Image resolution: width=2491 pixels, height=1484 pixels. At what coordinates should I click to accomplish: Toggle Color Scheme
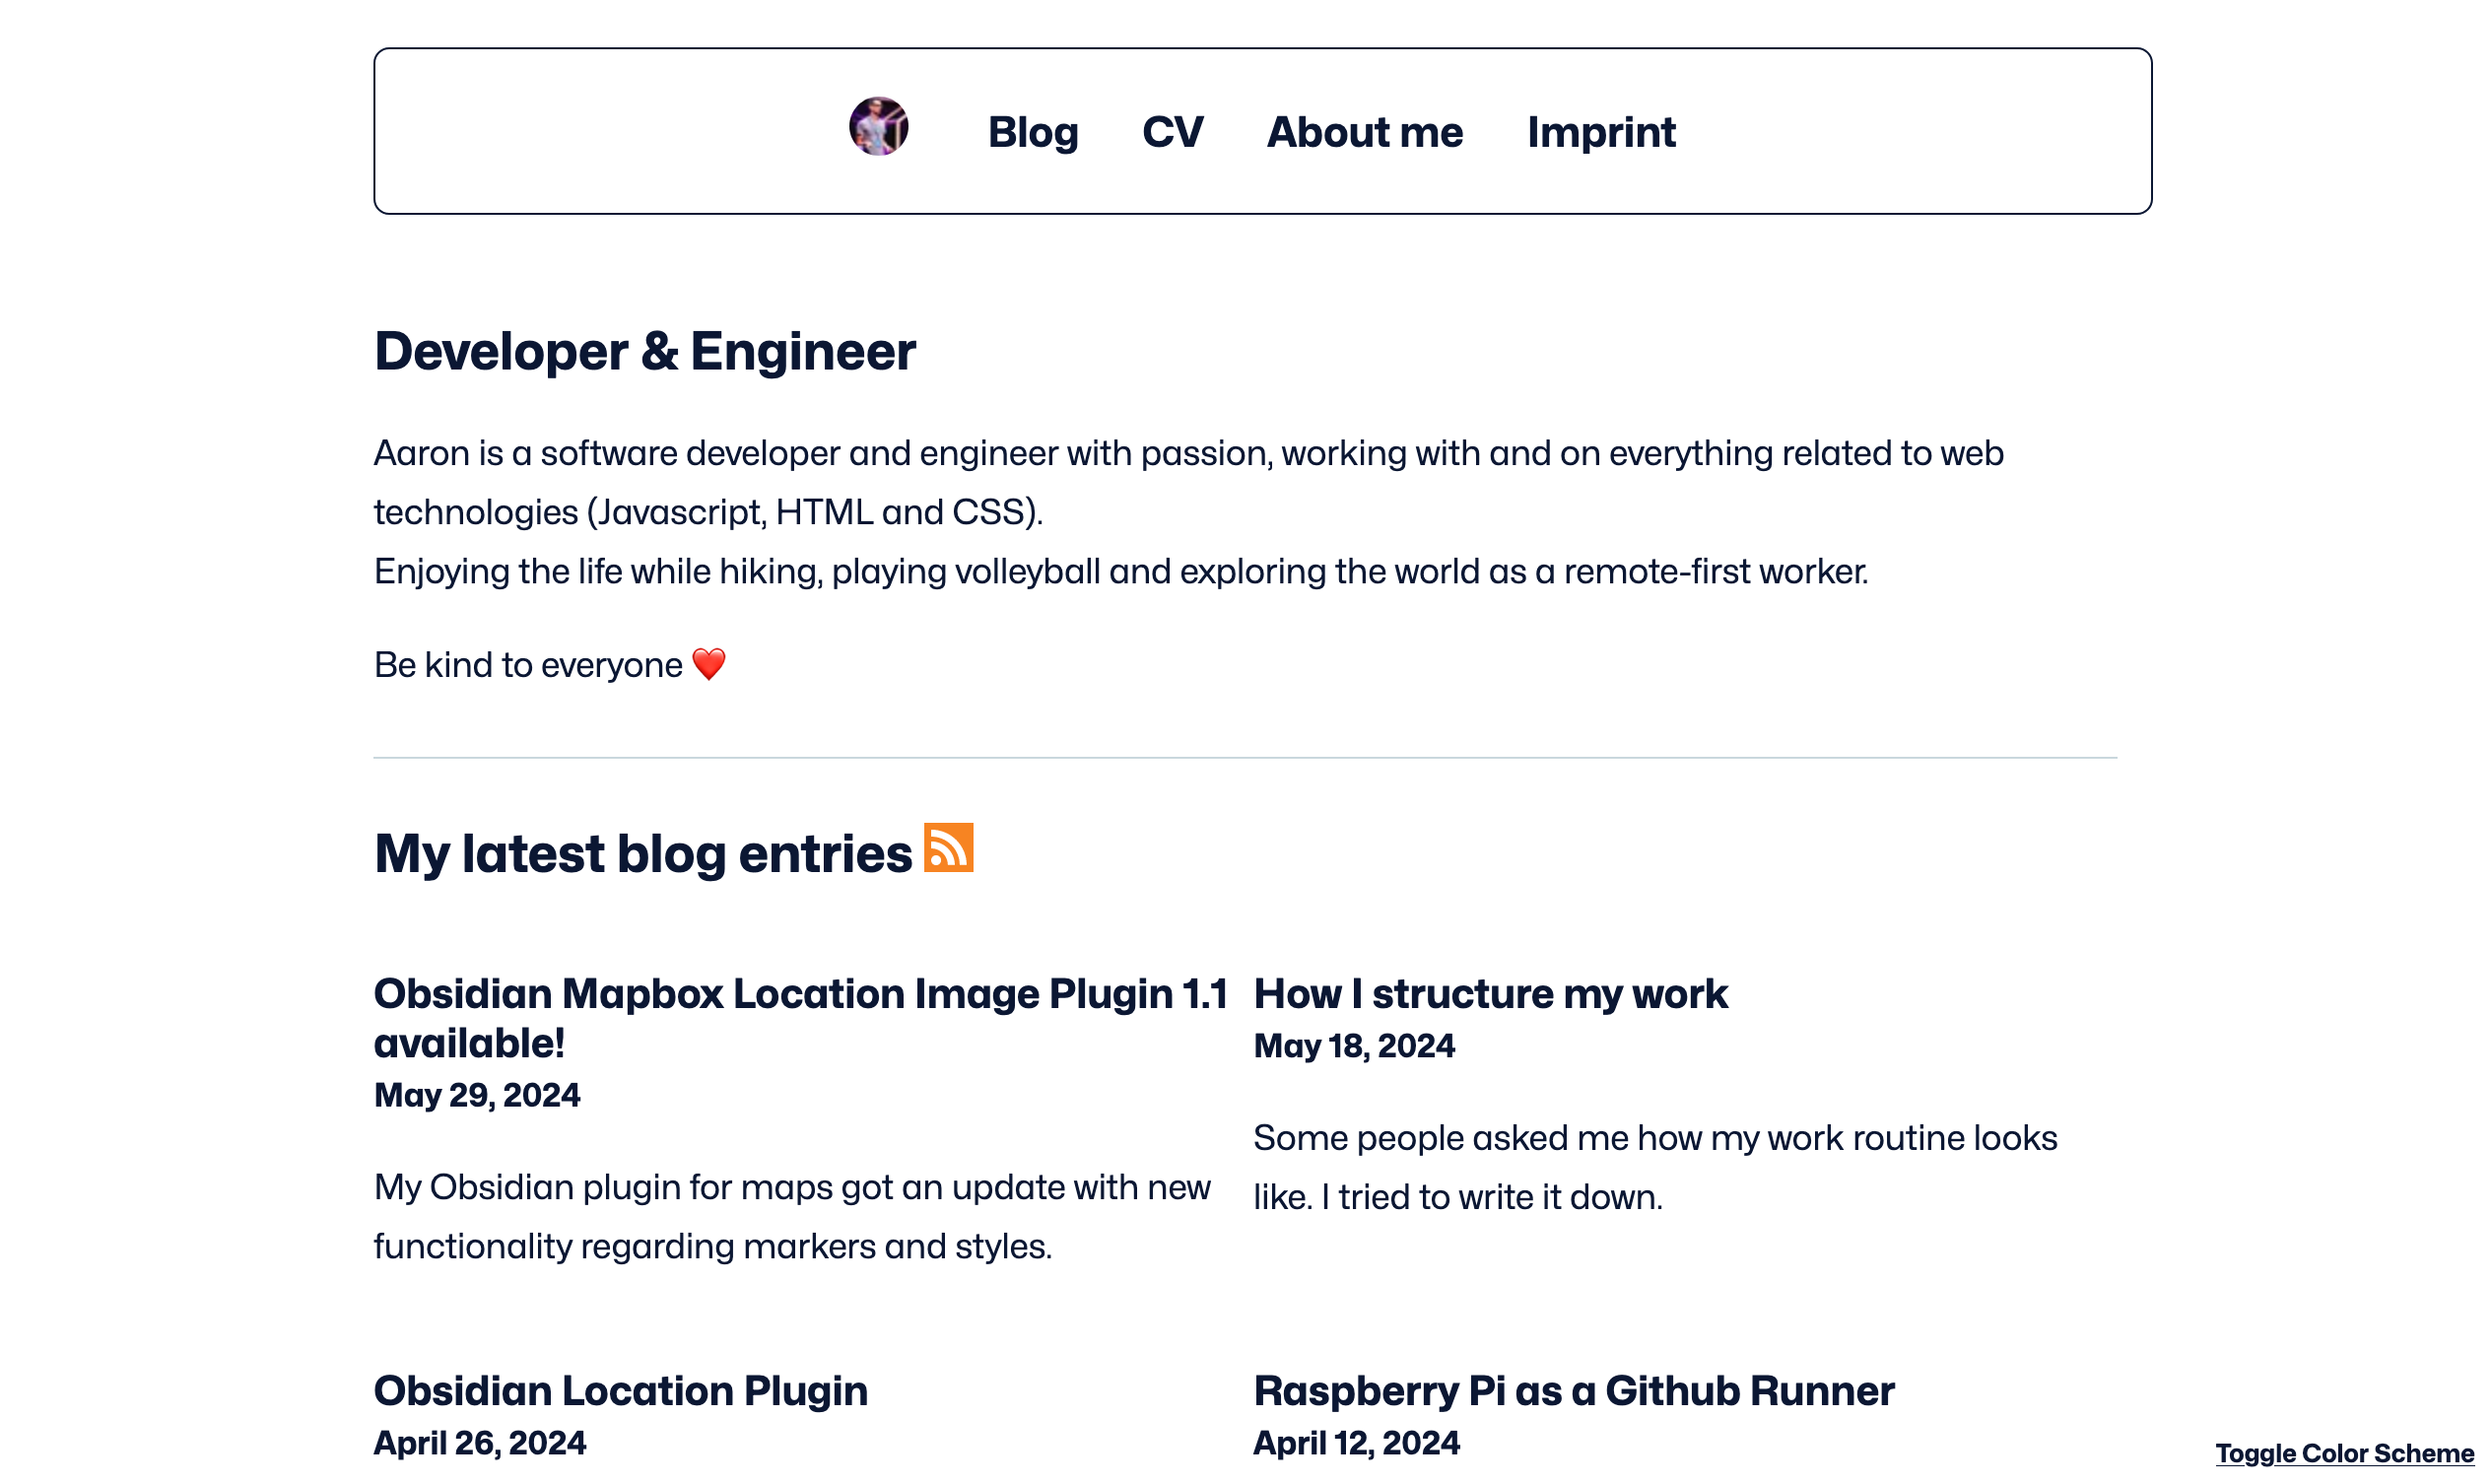(2343, 1452)
